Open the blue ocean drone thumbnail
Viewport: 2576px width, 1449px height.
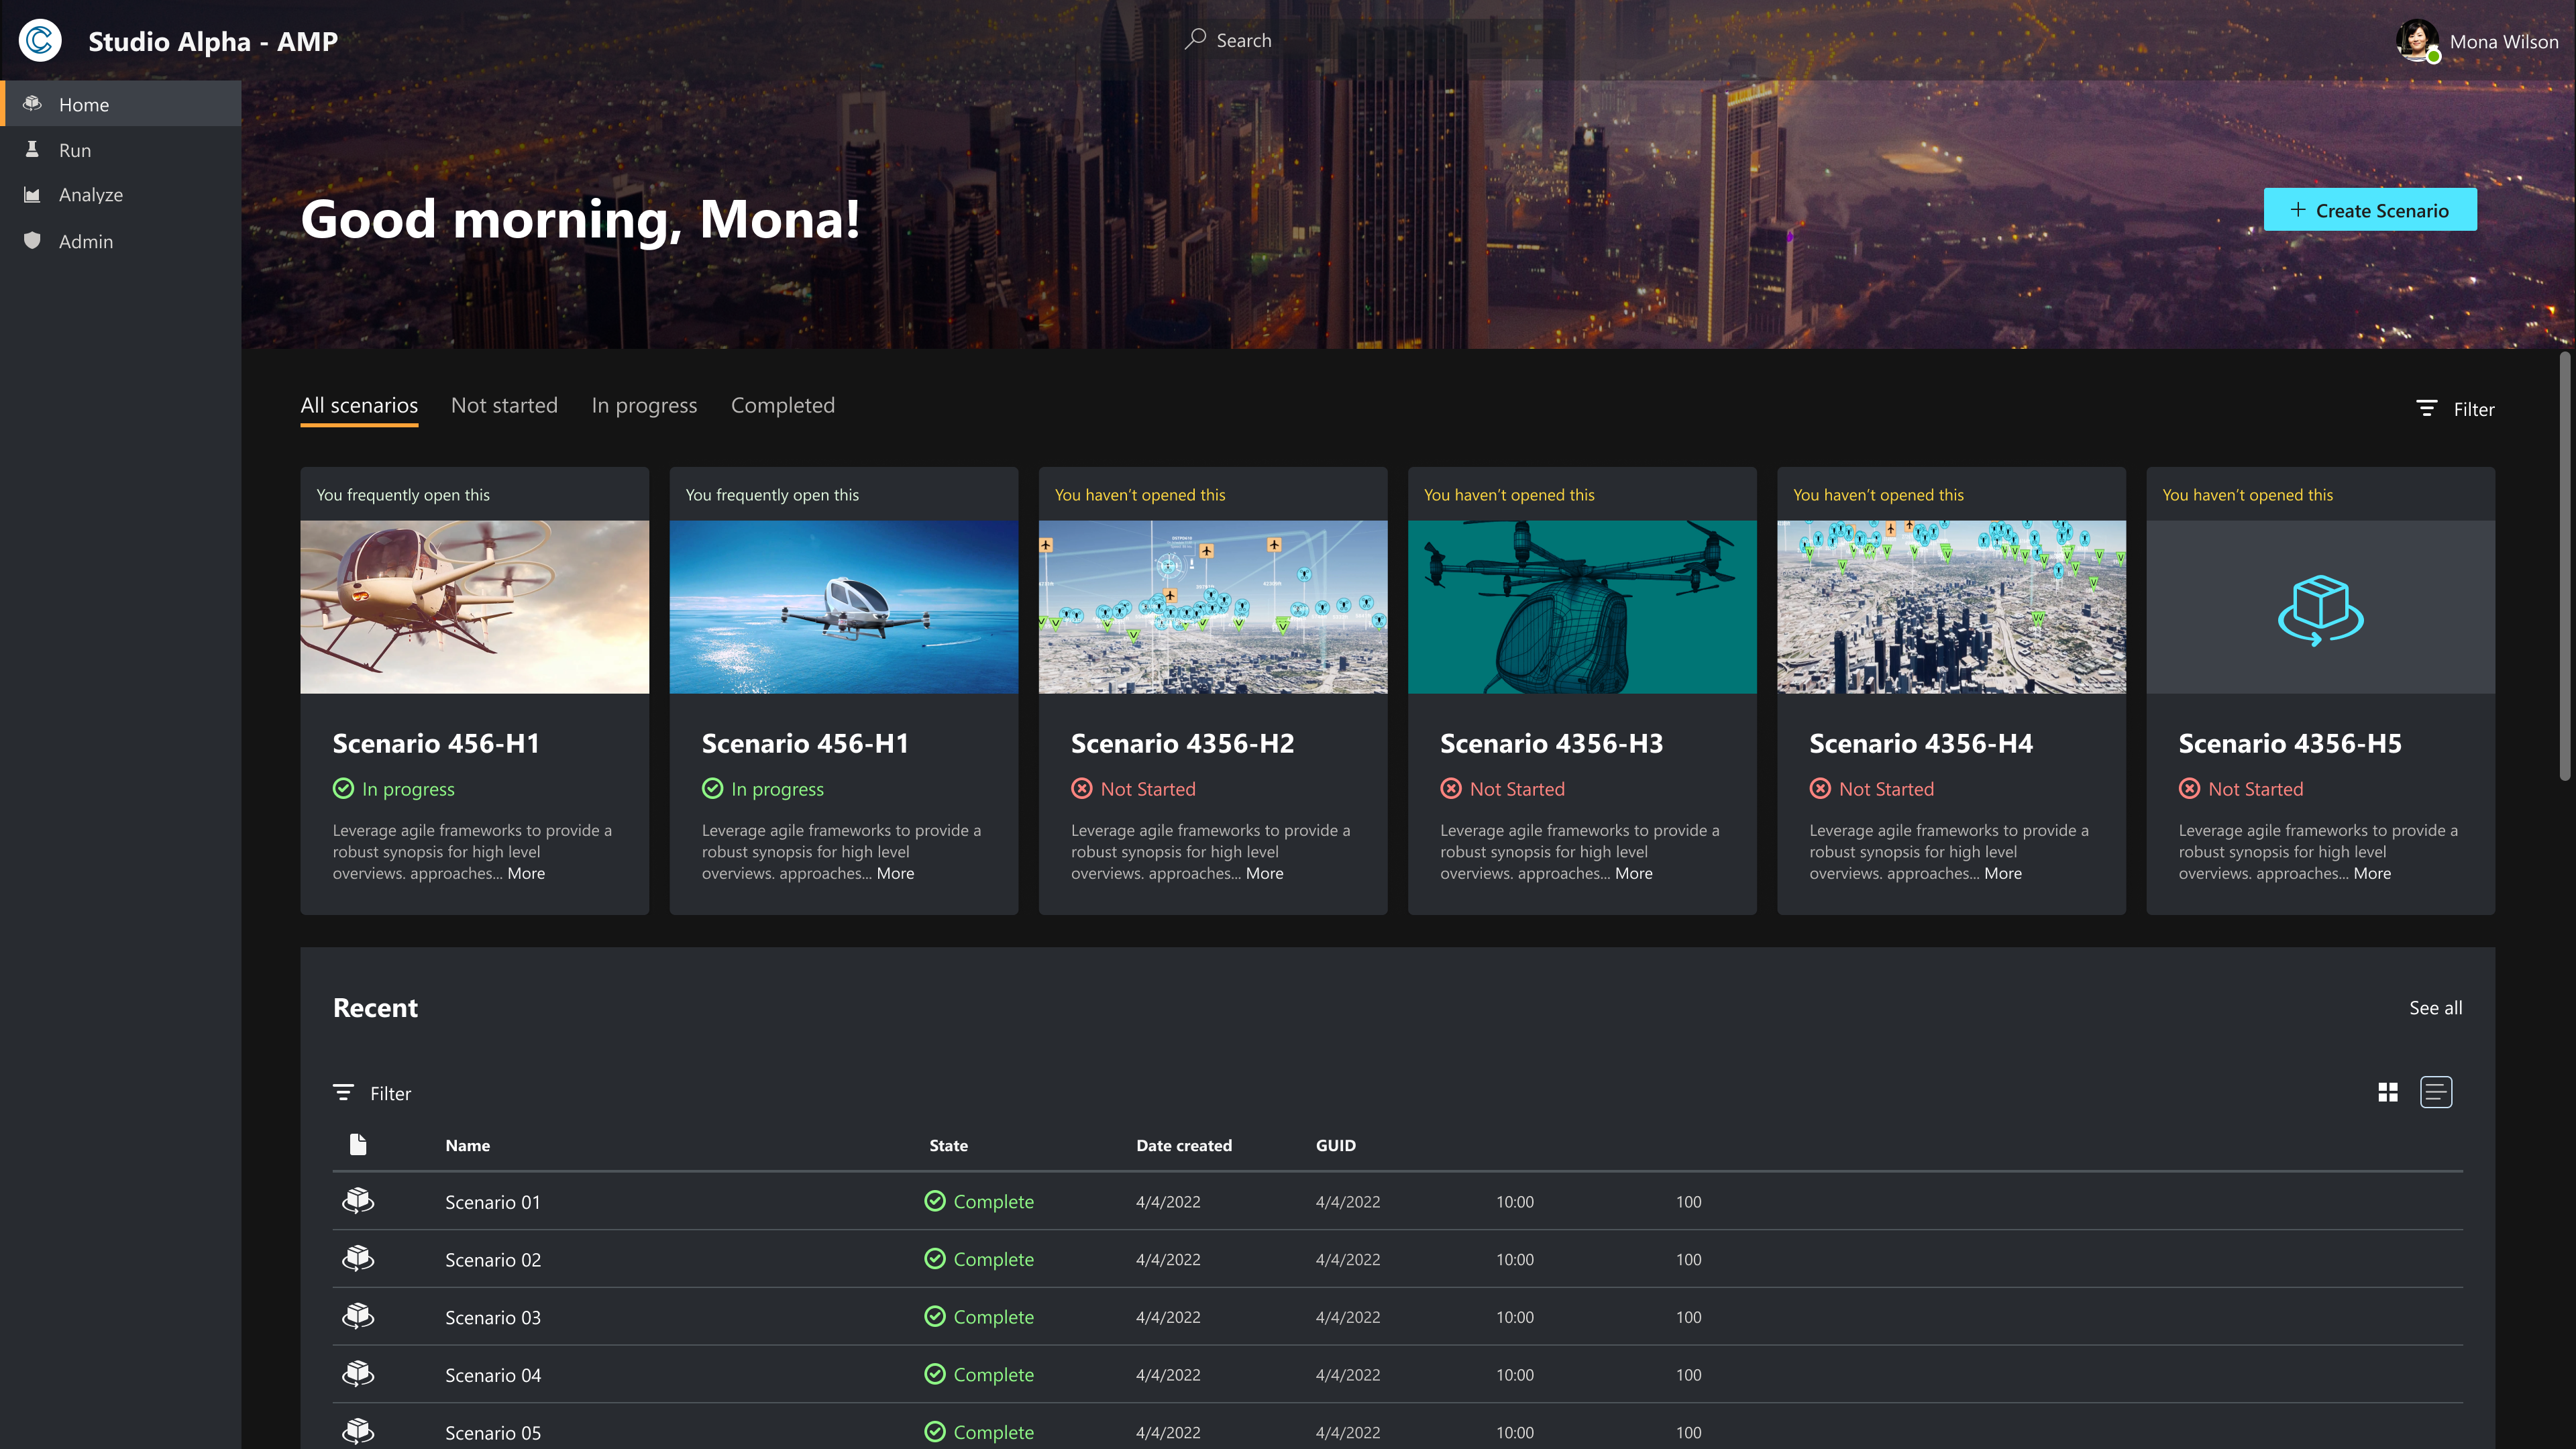pos(843,607)
